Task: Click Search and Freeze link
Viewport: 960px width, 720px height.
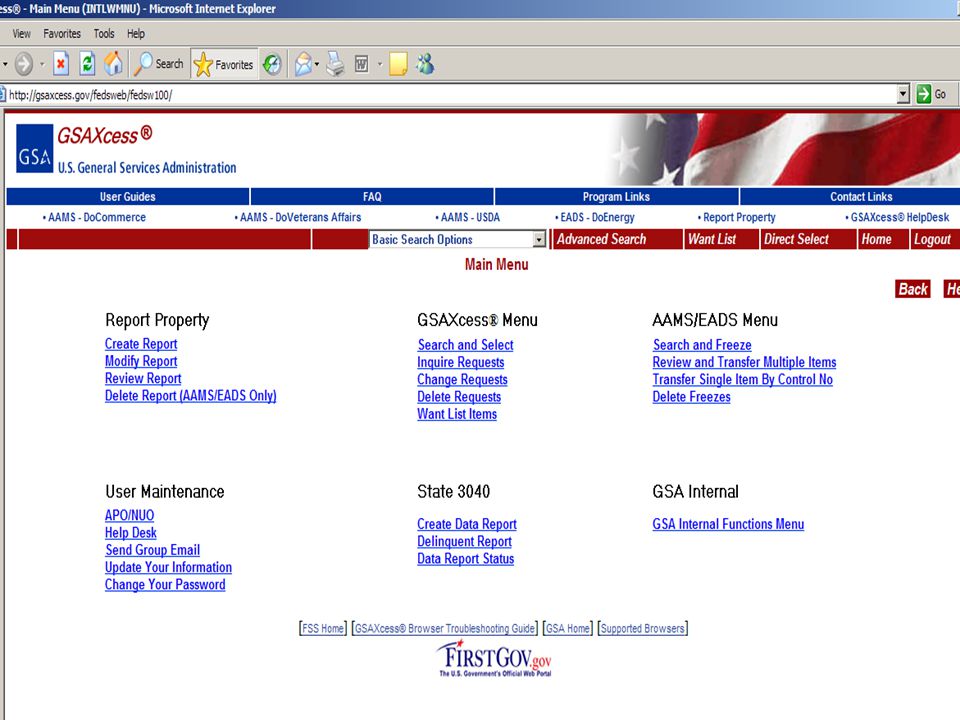Action: pos(702,345)
